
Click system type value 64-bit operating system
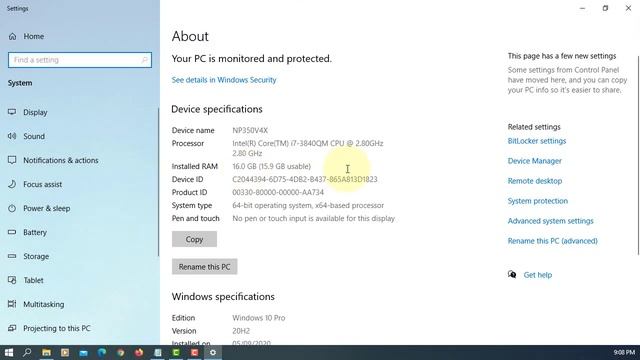[308, 206]
